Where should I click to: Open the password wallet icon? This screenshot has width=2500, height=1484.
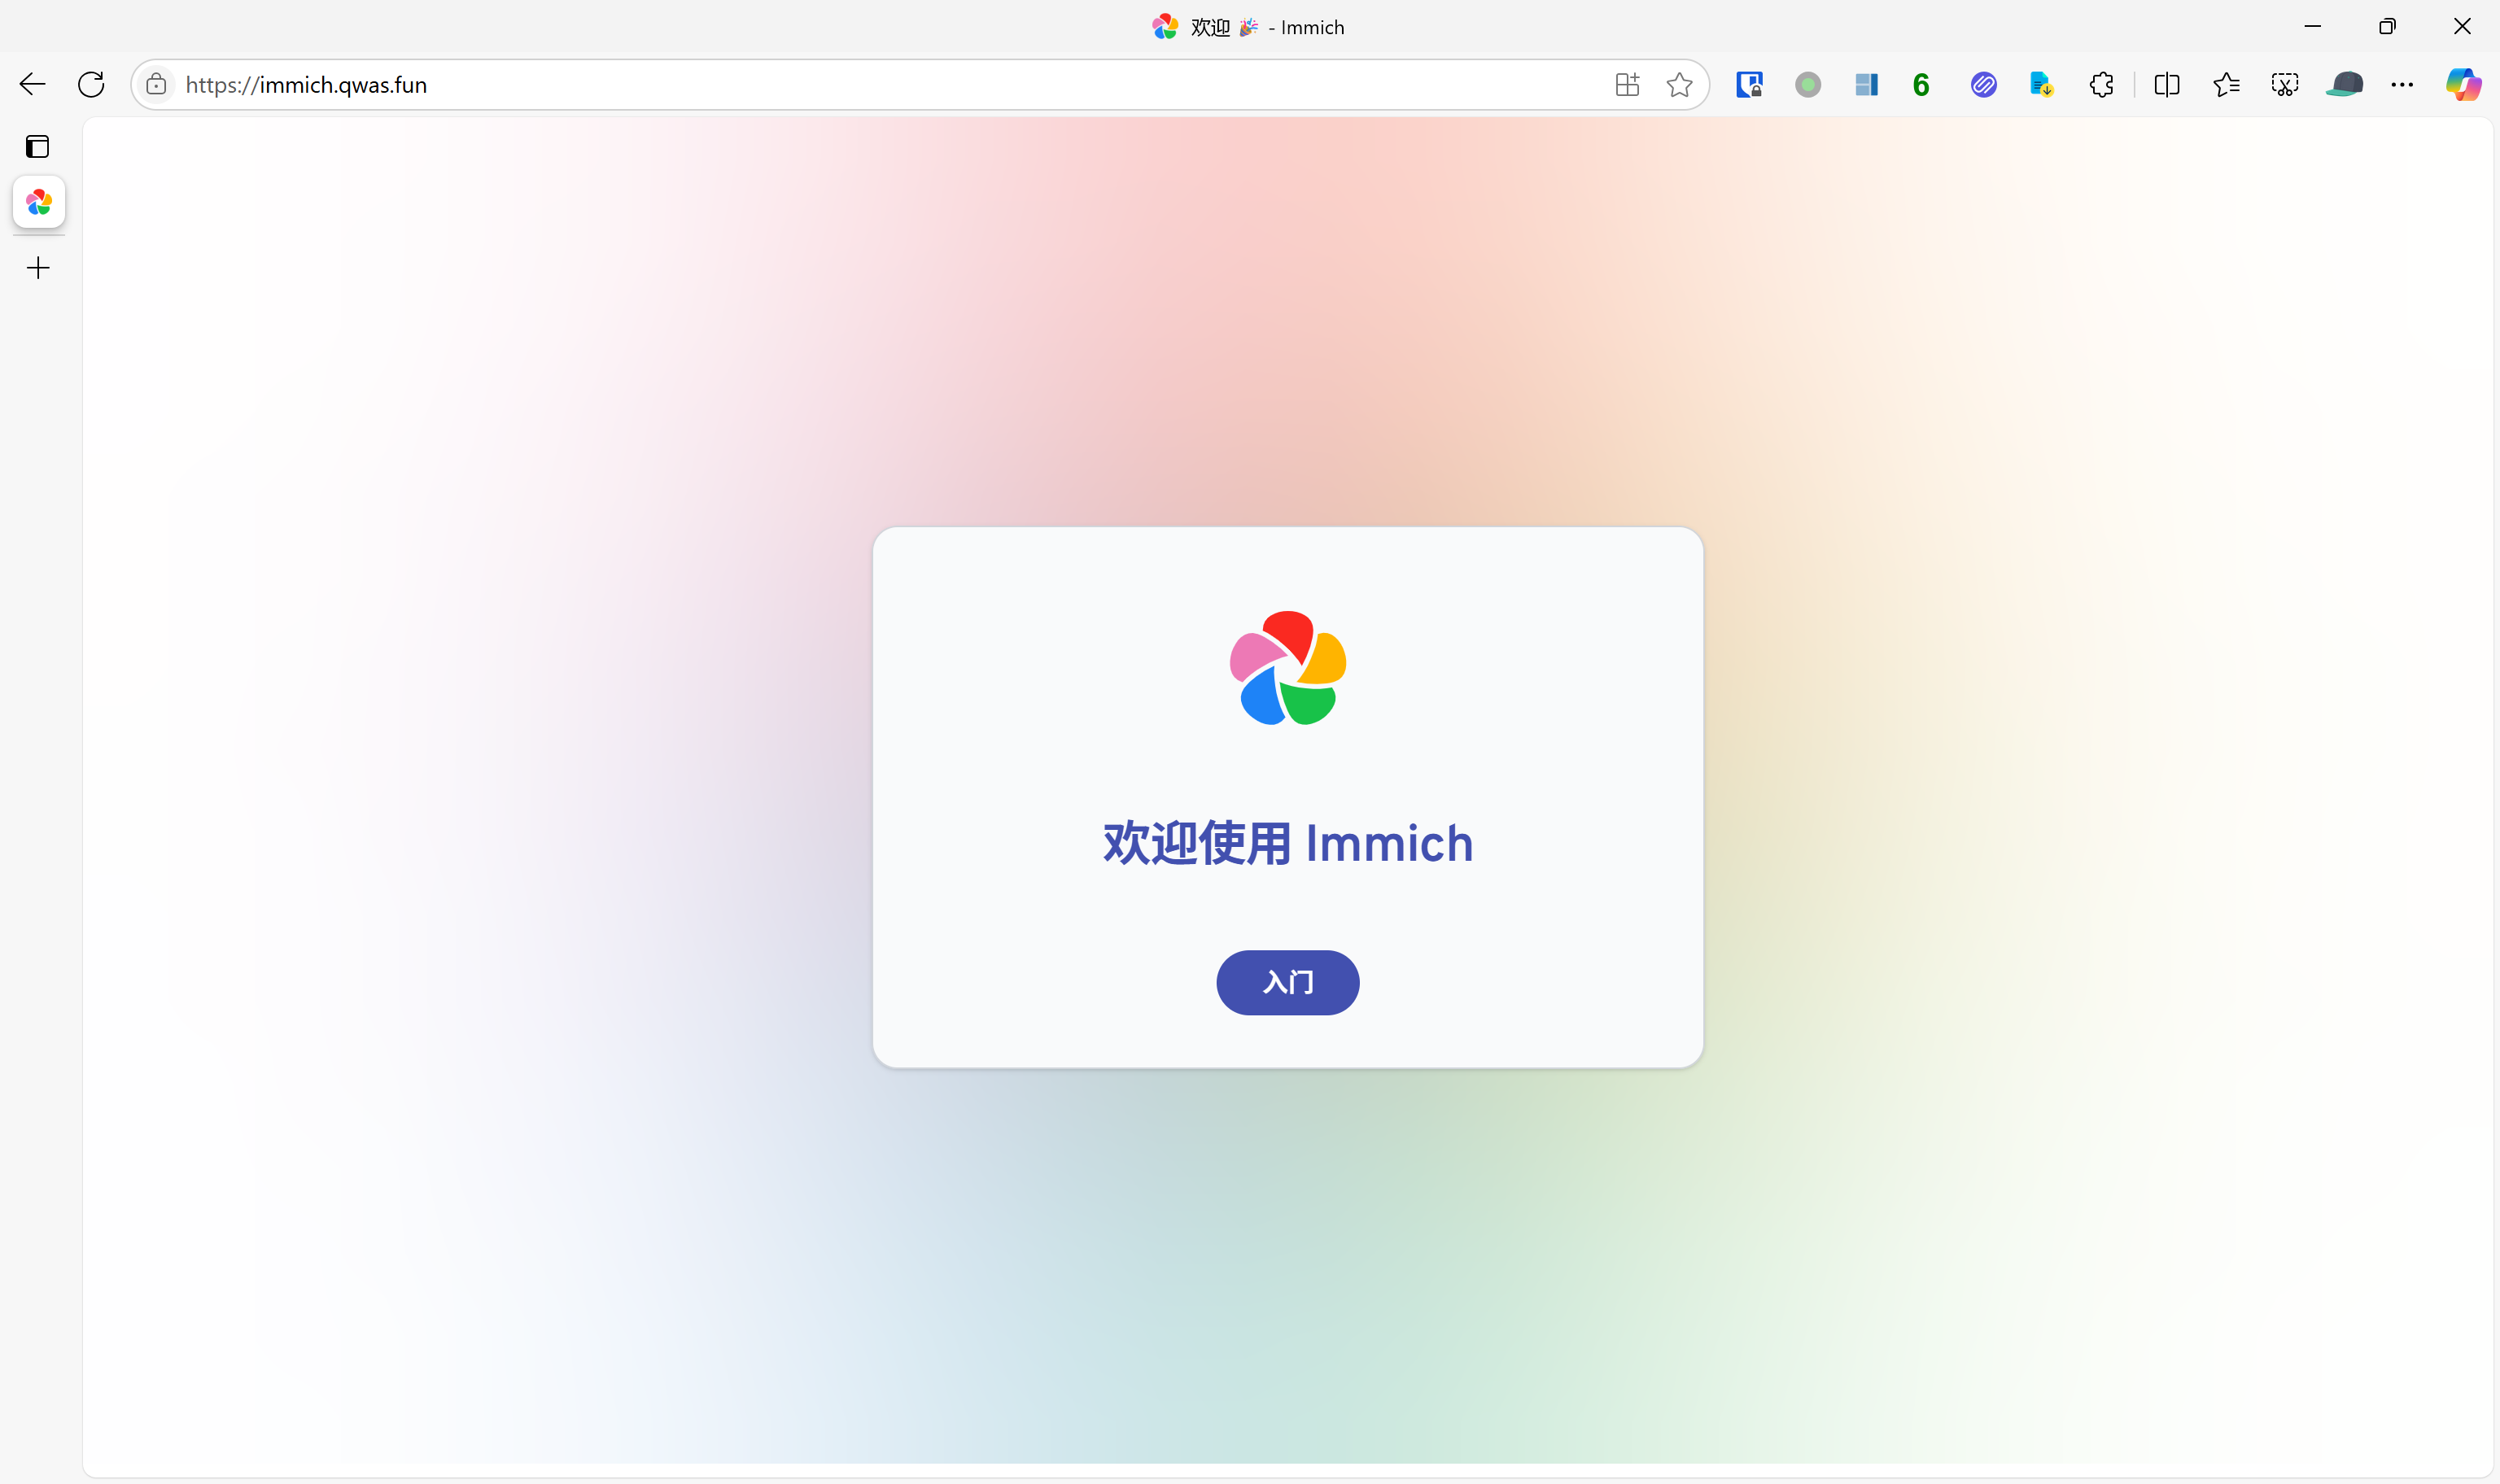pos(1750,84)
